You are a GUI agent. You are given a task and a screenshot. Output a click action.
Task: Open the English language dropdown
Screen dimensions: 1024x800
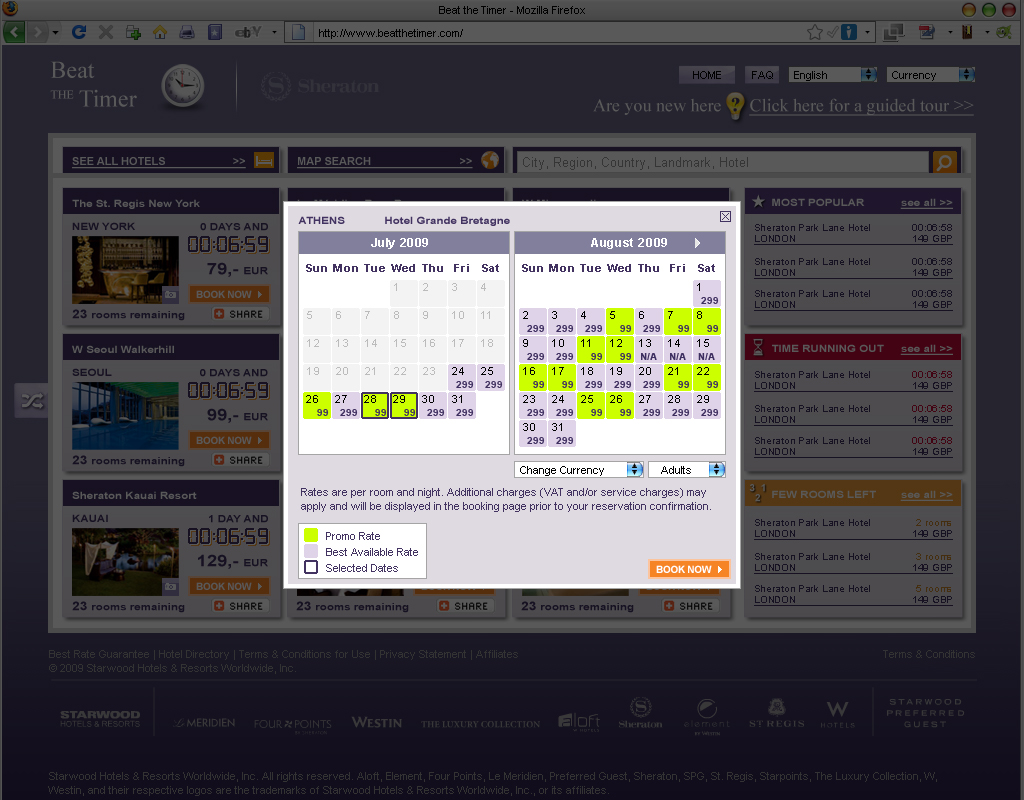833,75
